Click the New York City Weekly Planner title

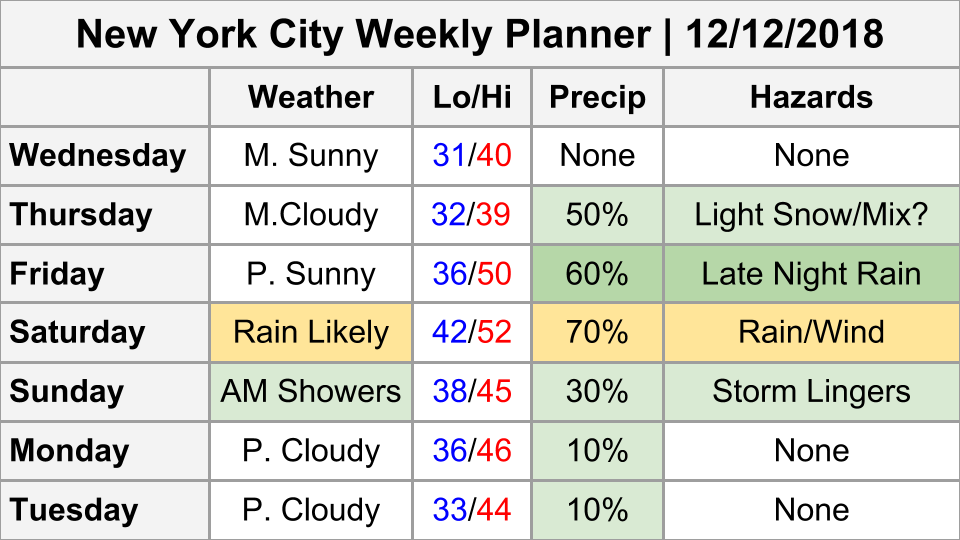[x=480, y=35]
